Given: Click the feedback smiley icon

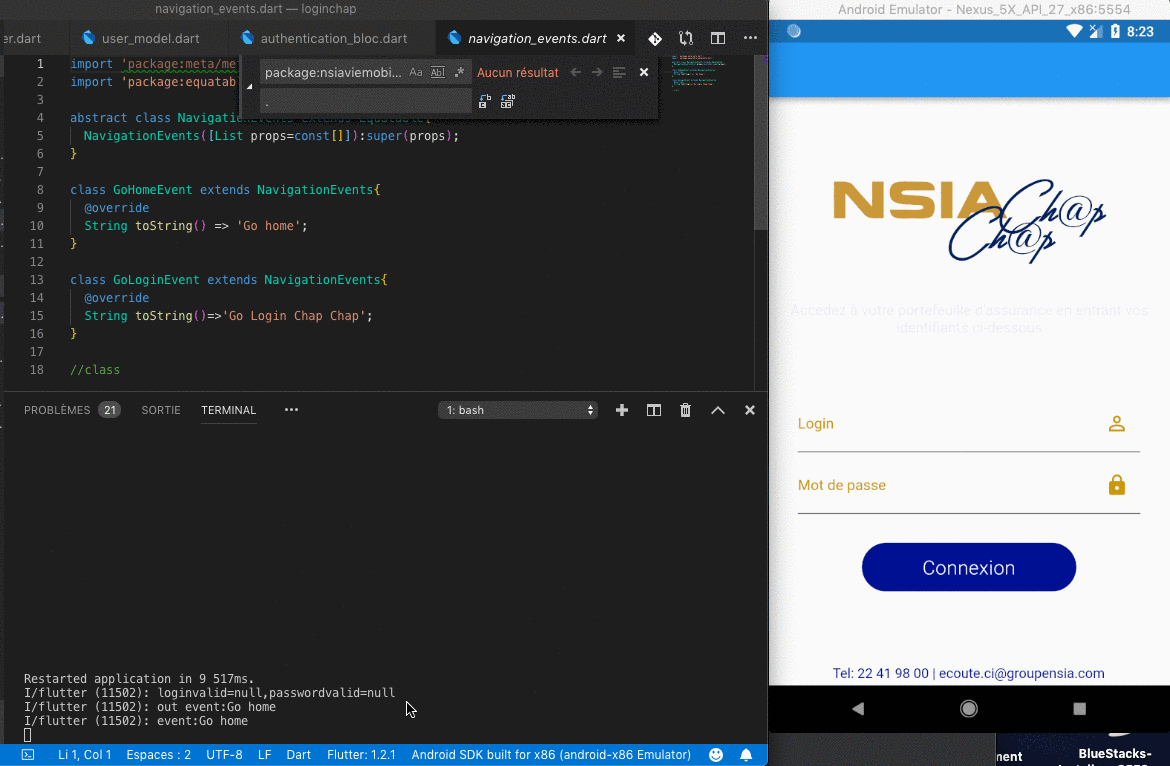Looking at the screenshot, I should pyautogui.click(x=716, y=755).
